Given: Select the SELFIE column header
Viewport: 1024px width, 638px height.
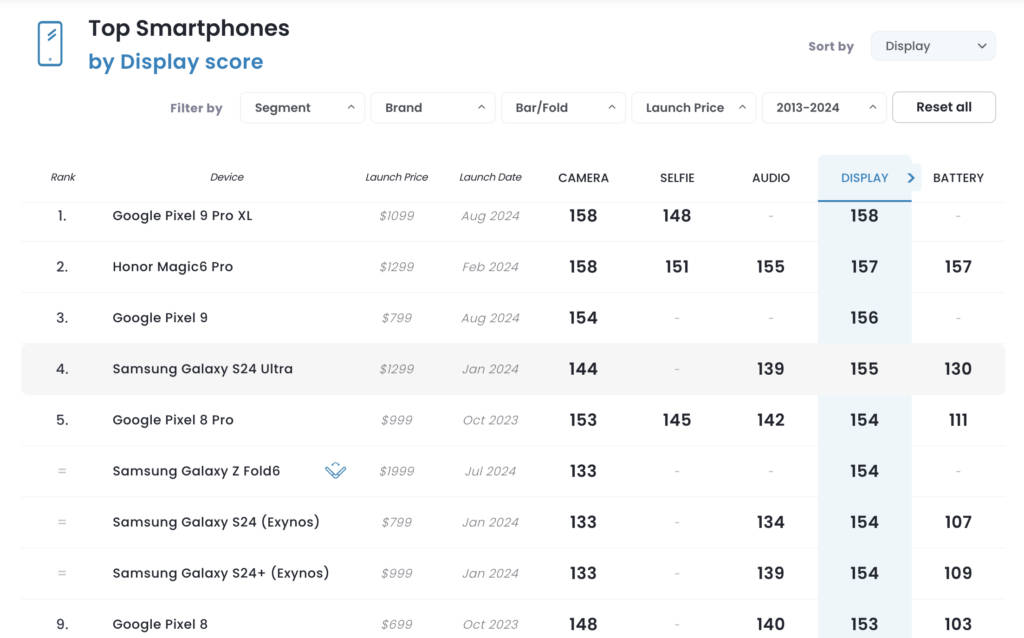Looking at the screenshot, I should tap(677, 178).
